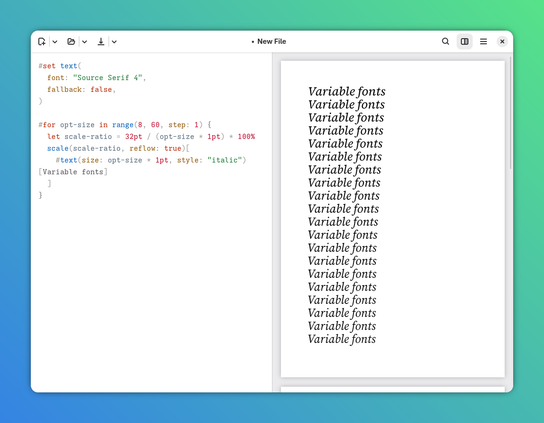
Task: Click the second preview page at bottom
Action: click(392, 390)
